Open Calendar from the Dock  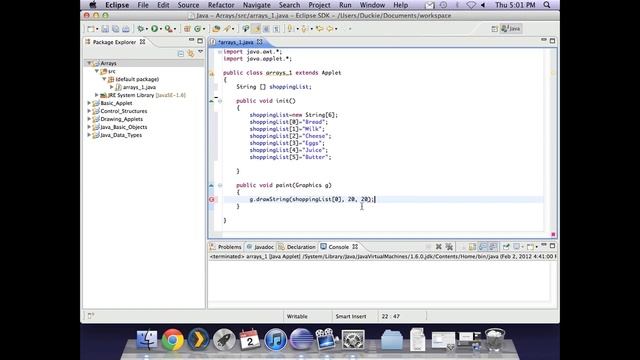249,340
